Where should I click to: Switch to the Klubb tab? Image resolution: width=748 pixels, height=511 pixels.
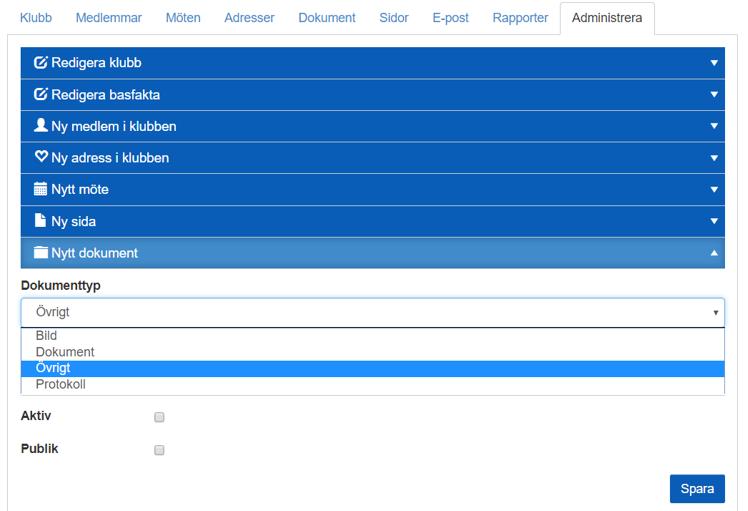click(x=36, y=18)
